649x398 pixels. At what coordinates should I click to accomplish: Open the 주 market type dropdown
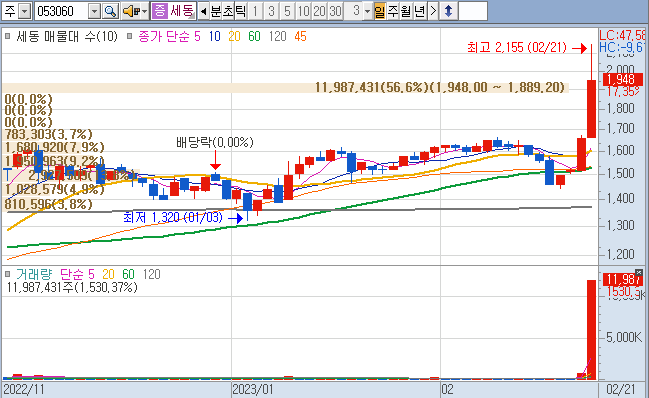(x=25, y=11)
